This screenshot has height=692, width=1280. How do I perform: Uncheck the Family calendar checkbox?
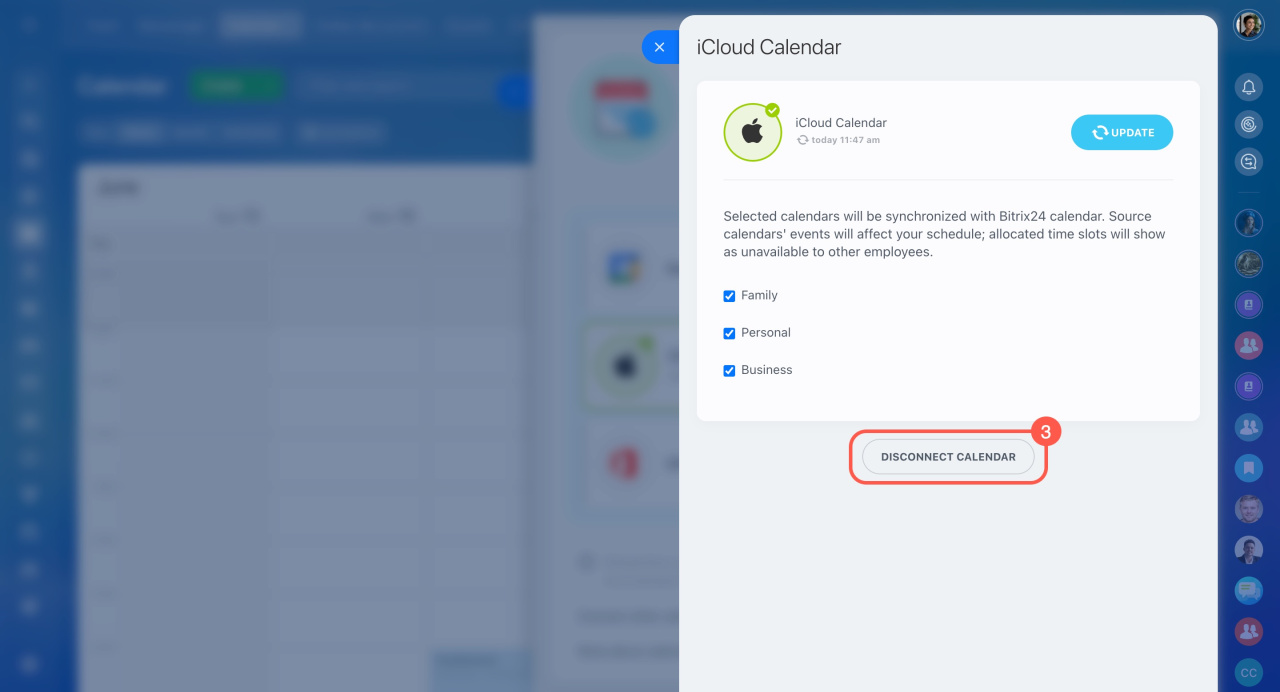click(729, 296)
